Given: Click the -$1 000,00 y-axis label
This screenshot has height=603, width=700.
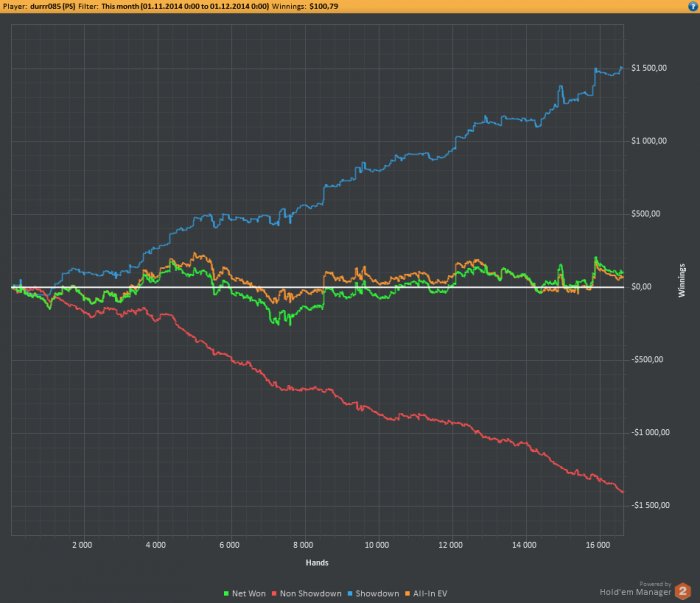Looking at the screenshot, I should pyautogui.click(x=650, y=432).
